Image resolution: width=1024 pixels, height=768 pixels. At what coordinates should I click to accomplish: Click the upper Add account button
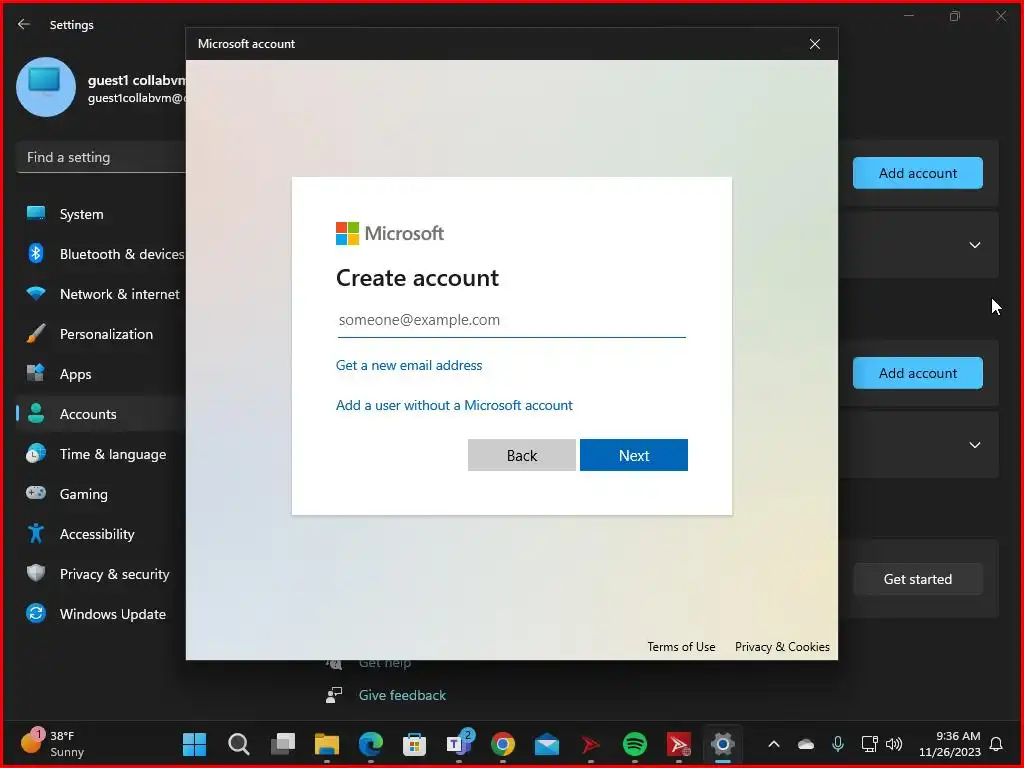918,173
